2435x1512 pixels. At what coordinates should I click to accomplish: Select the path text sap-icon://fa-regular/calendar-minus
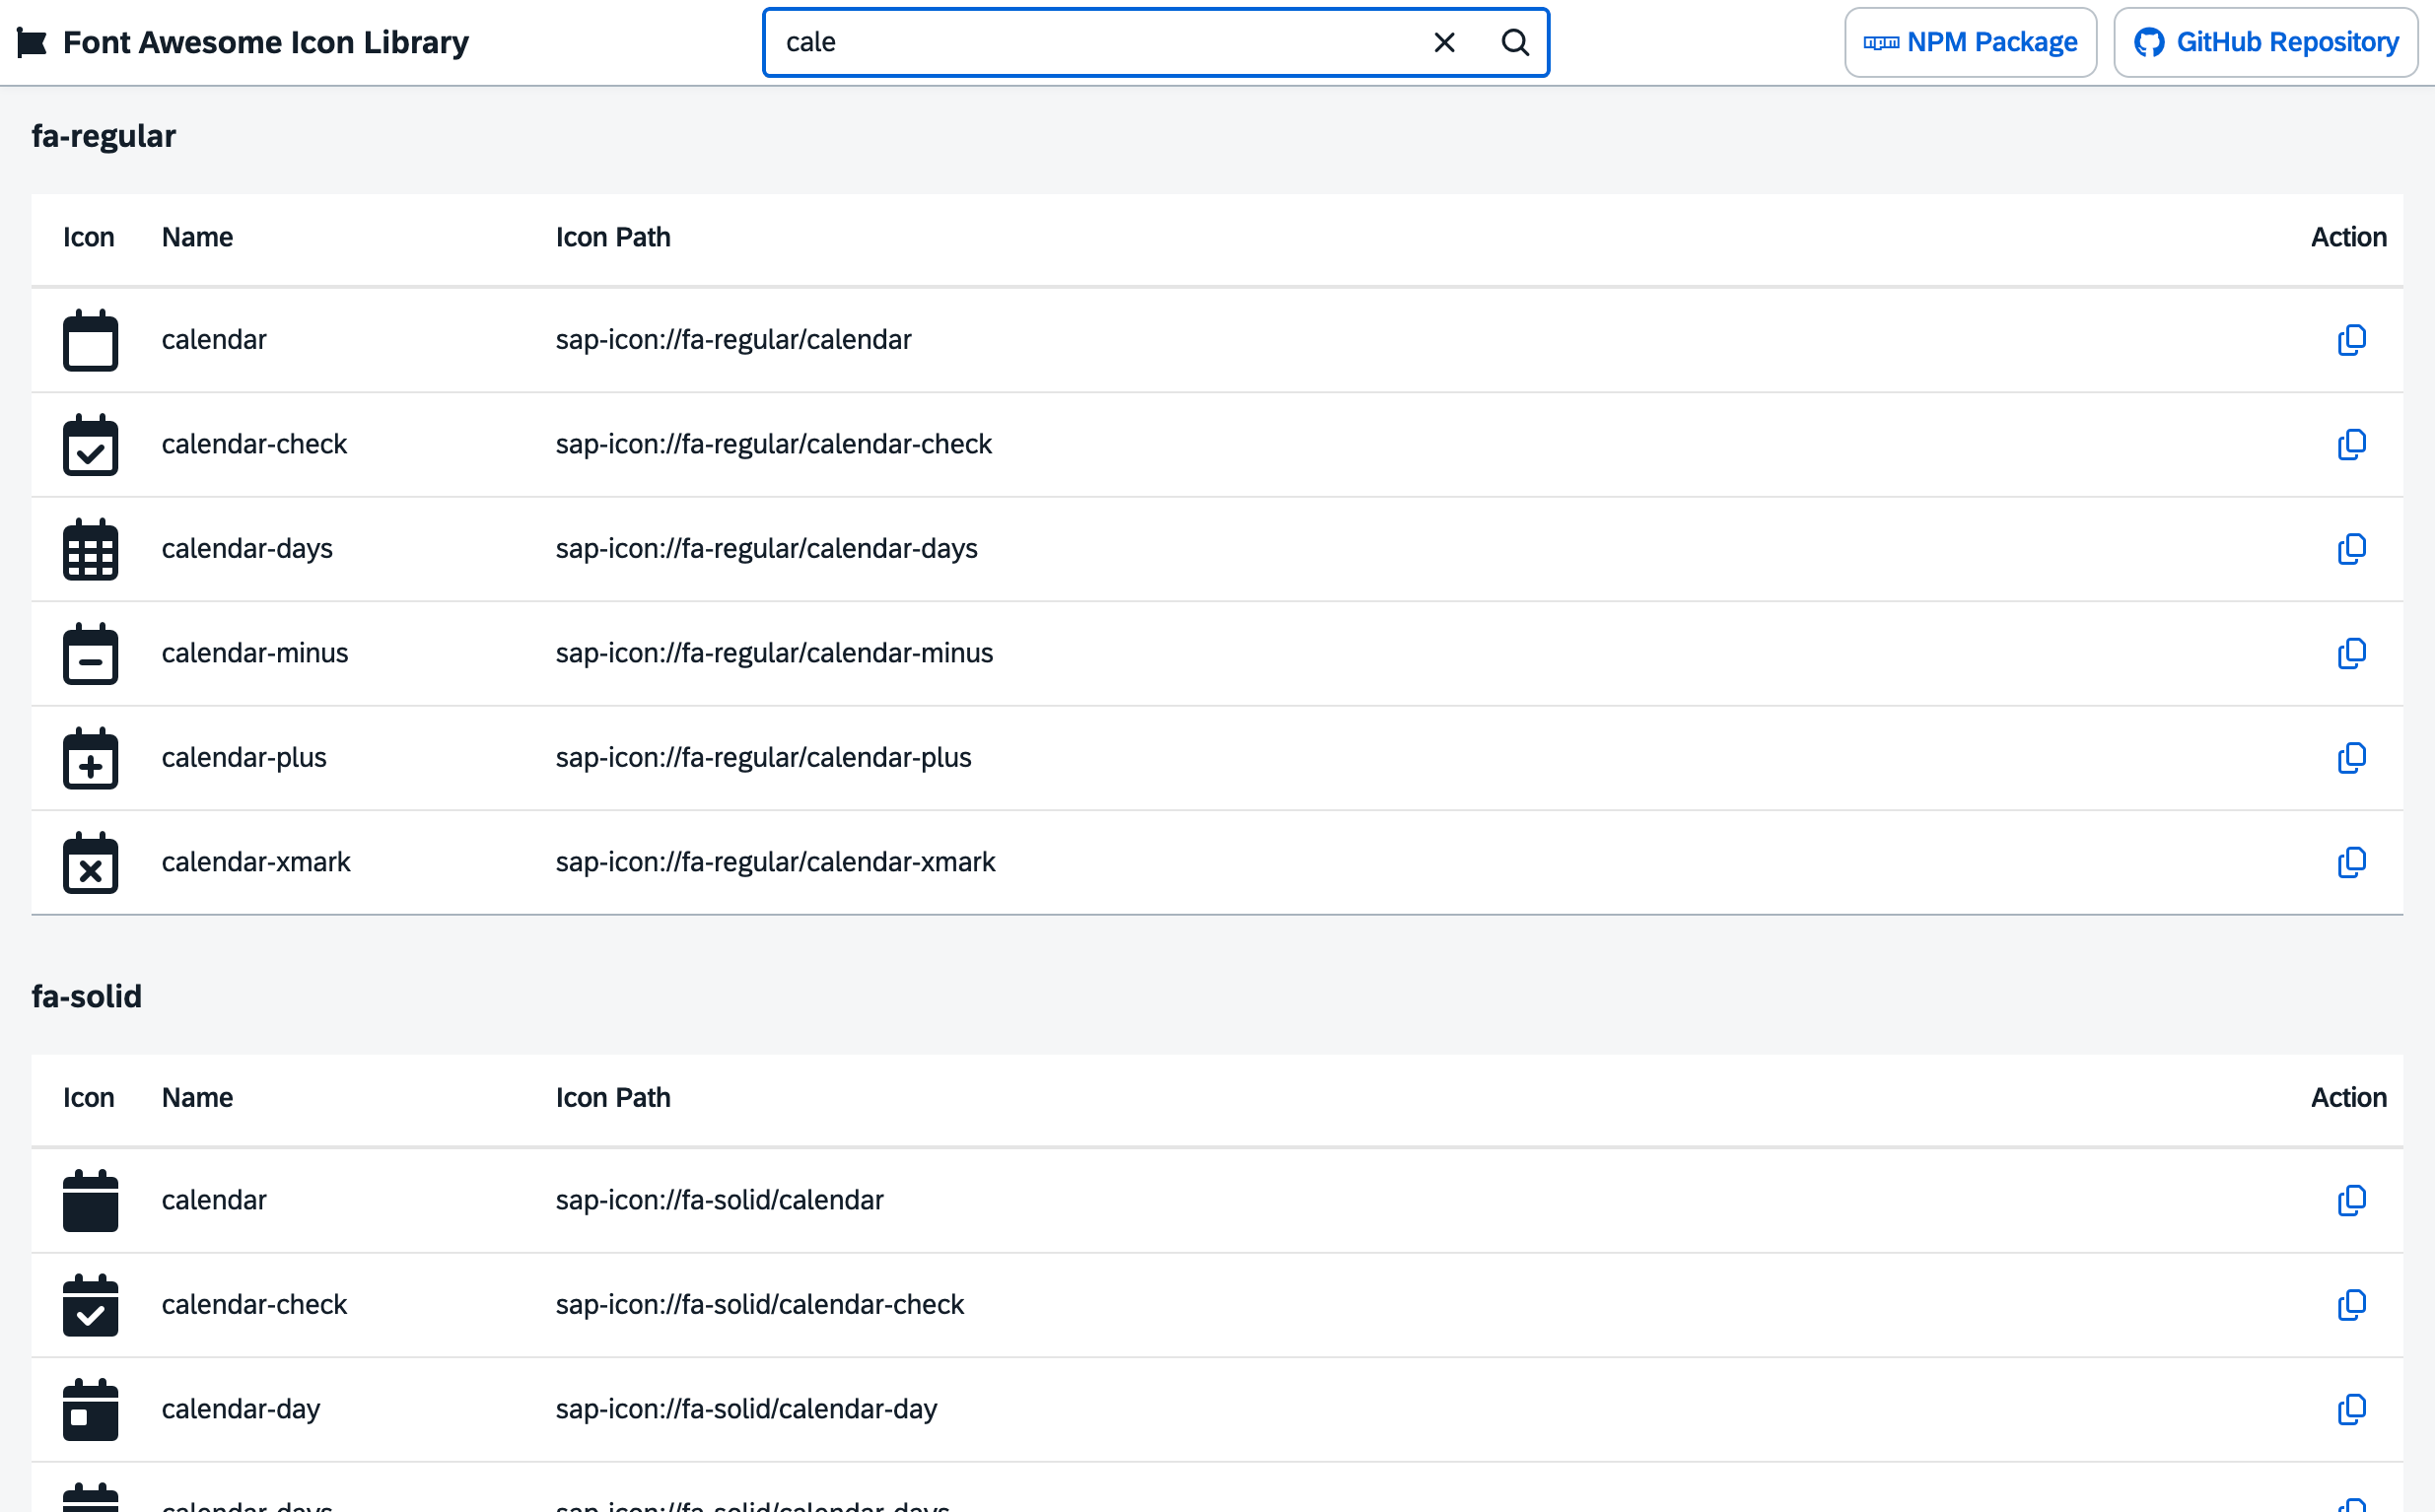[x=774, y=653]
